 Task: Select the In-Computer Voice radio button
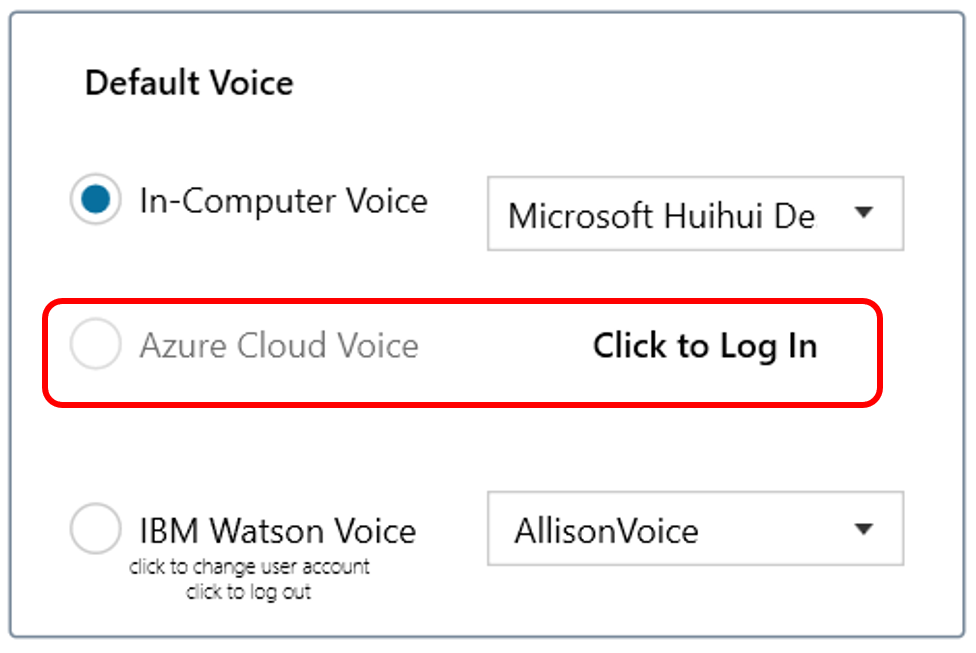coord(96,200)
